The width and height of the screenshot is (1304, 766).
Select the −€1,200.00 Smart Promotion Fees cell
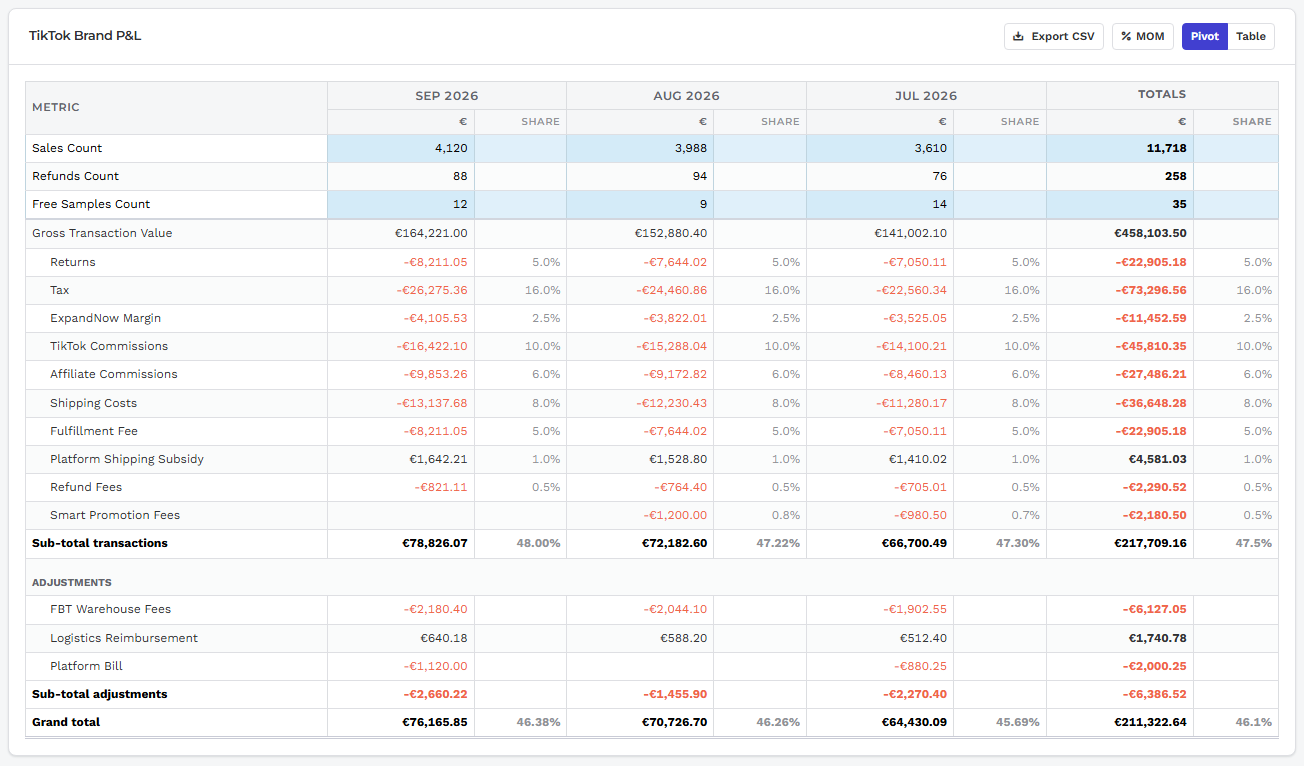(x=640, y=515)
